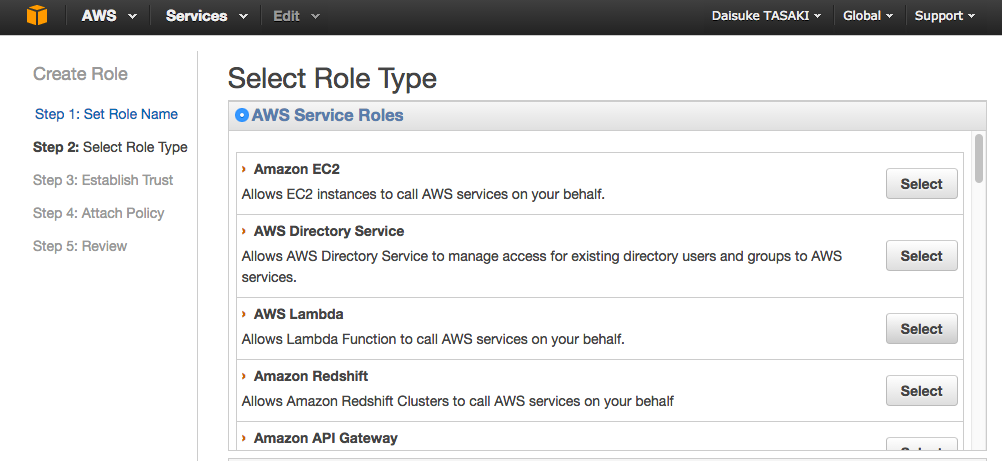Viewport: 1002px width, 461px height.
Task: Select the Amazon EC2 role
Action: [921, 184]
